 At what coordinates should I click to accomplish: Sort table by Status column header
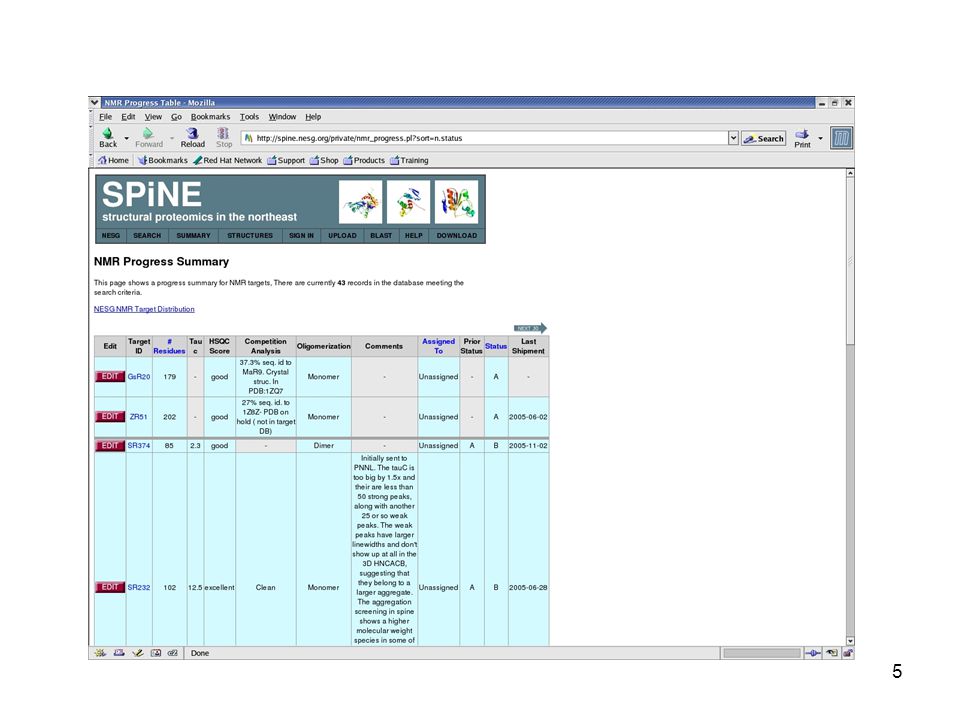[x=496, y=347]
